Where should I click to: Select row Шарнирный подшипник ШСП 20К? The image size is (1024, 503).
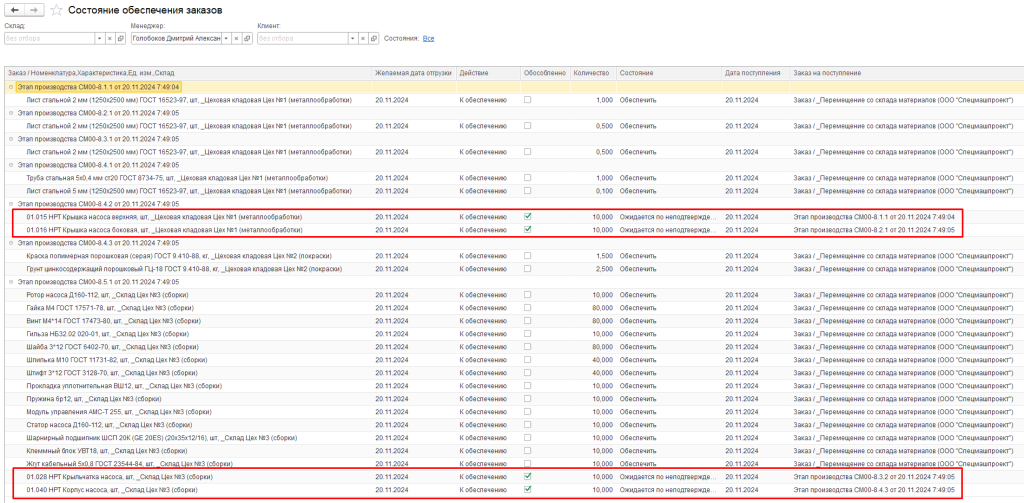pos(513,438)
